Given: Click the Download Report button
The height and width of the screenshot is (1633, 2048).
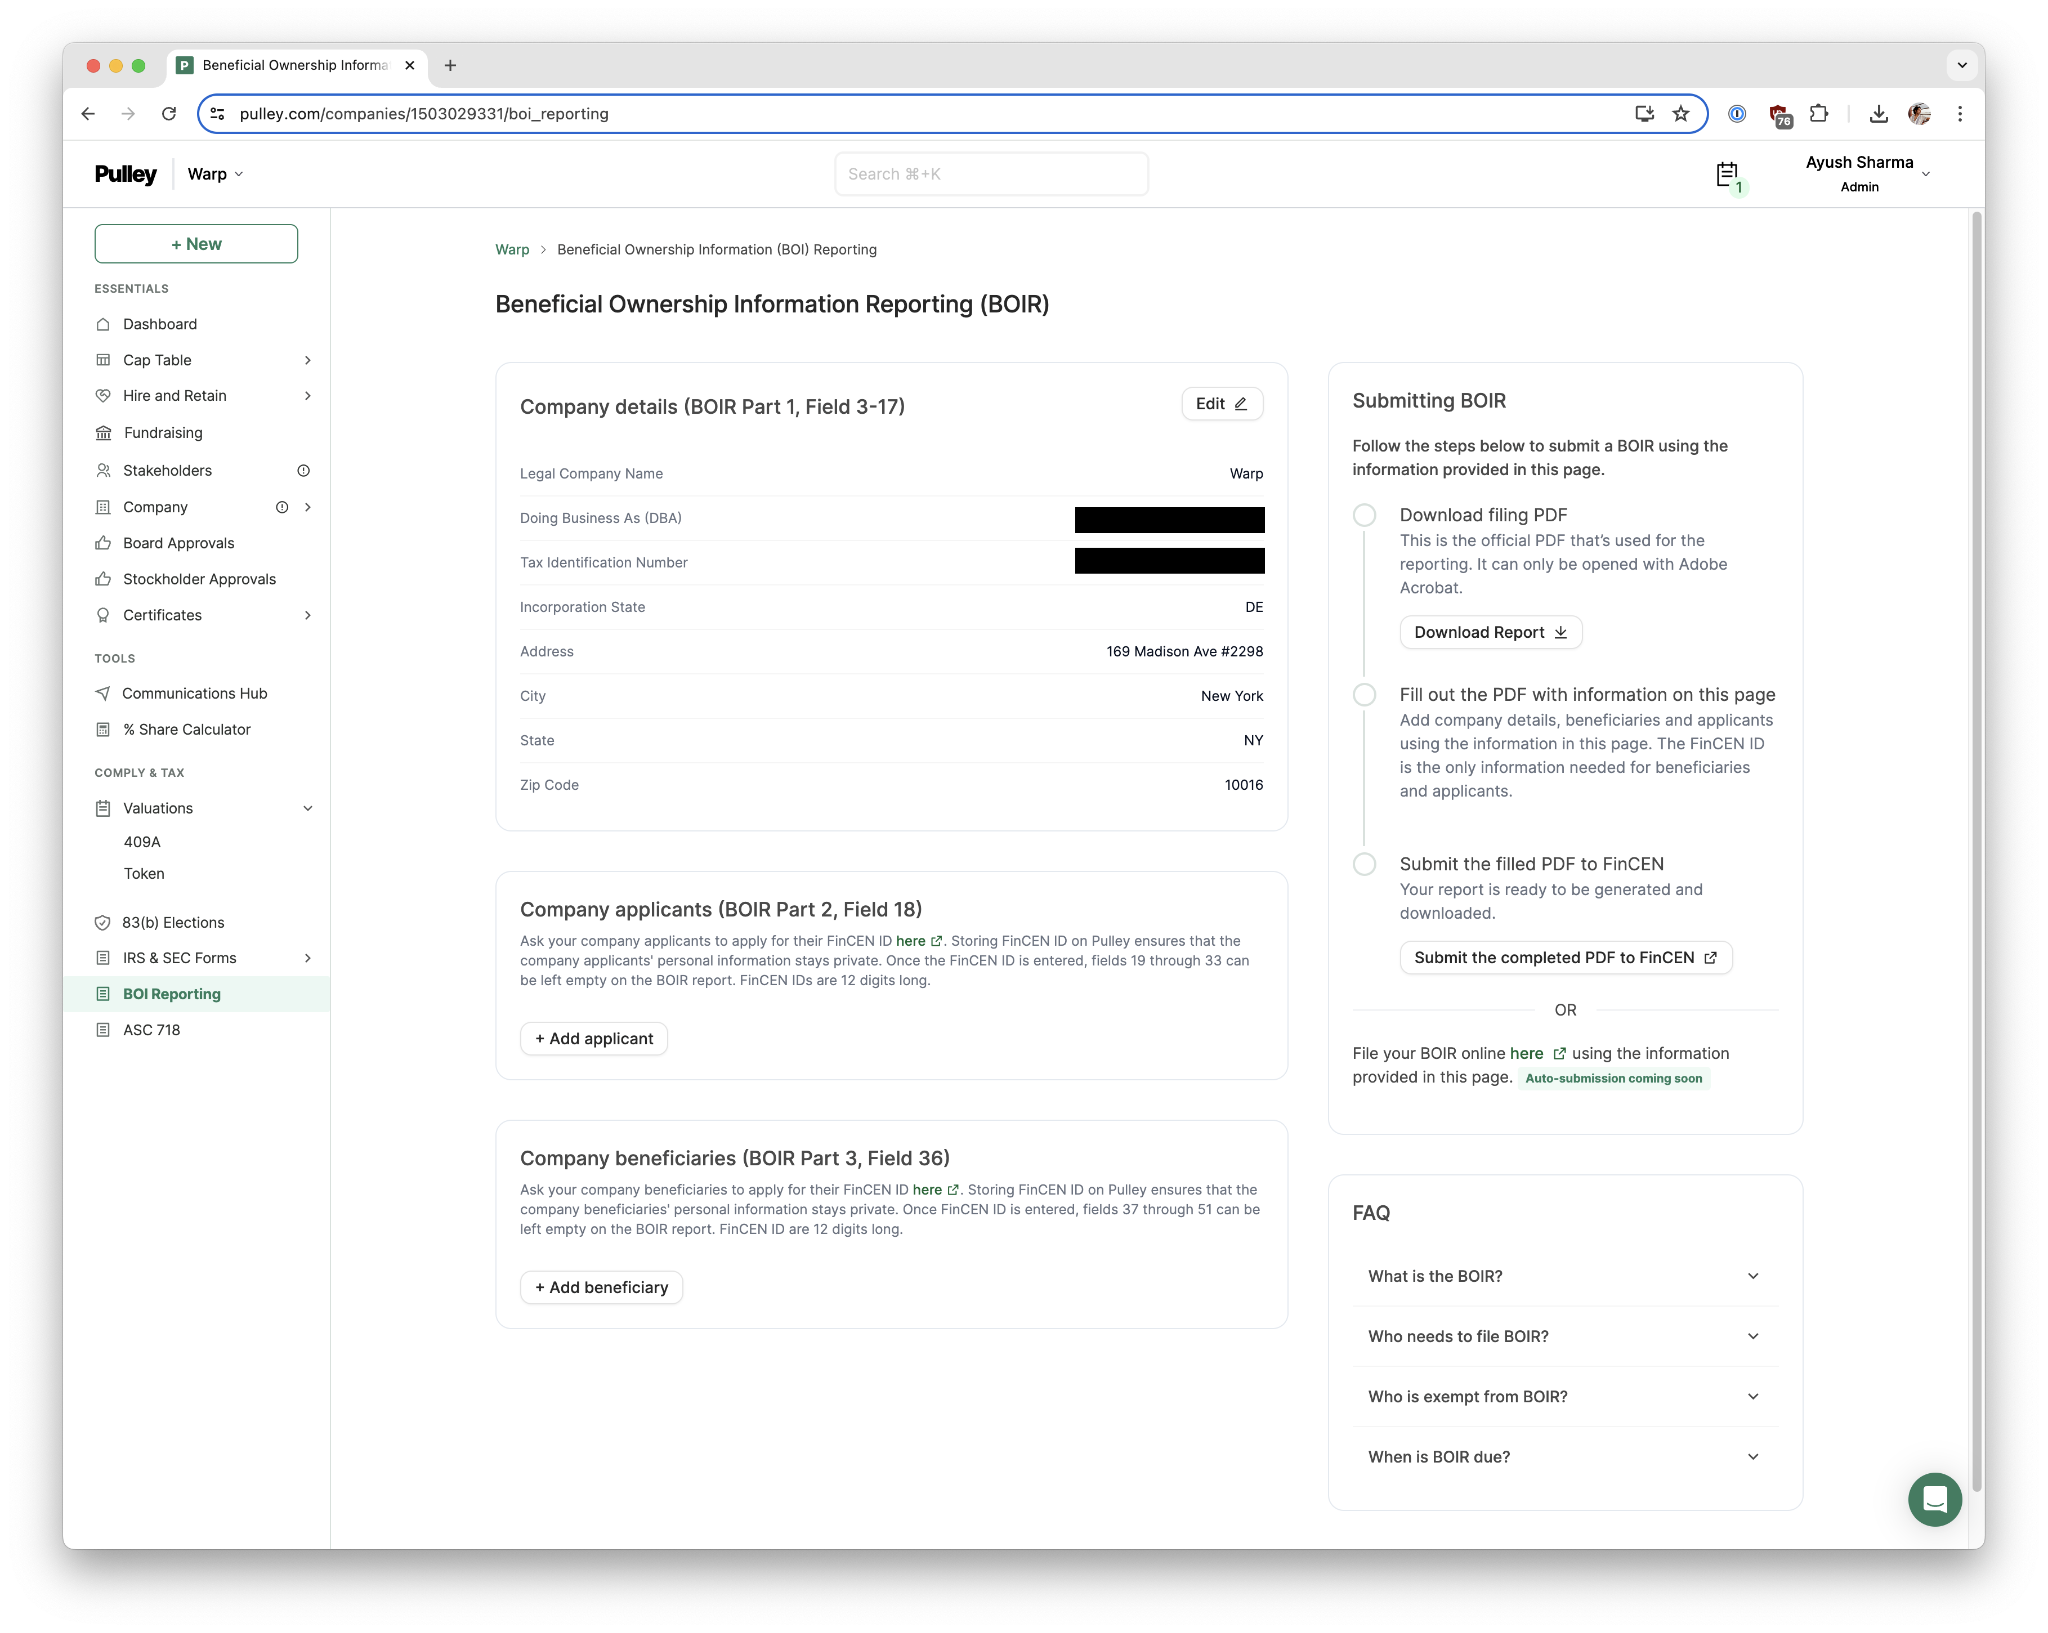Looking at the screenshot, I should (x=1488, y=630).
